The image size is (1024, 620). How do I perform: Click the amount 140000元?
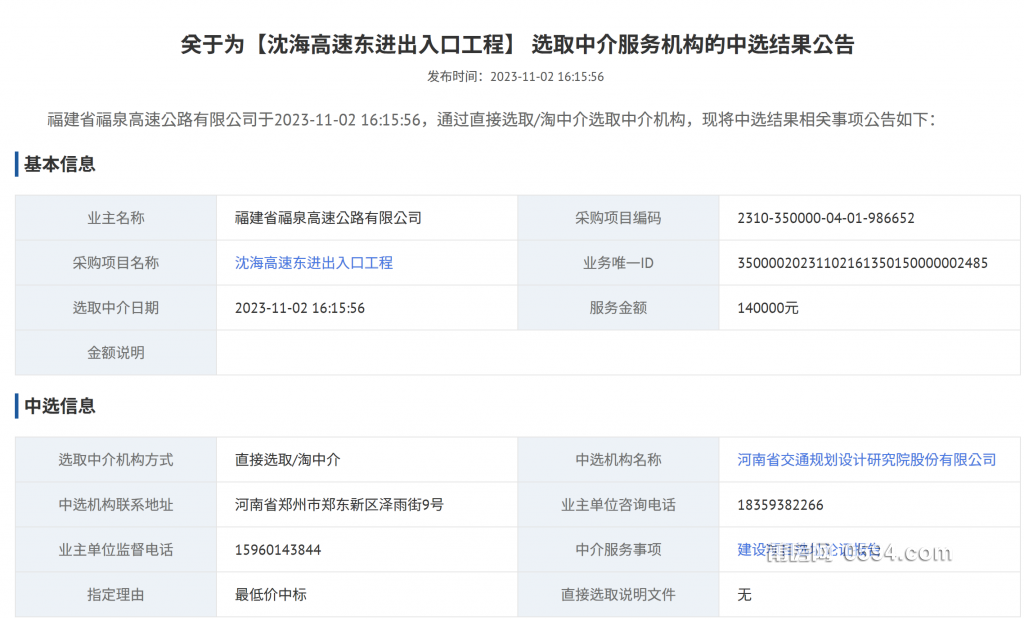pos(768,308)
